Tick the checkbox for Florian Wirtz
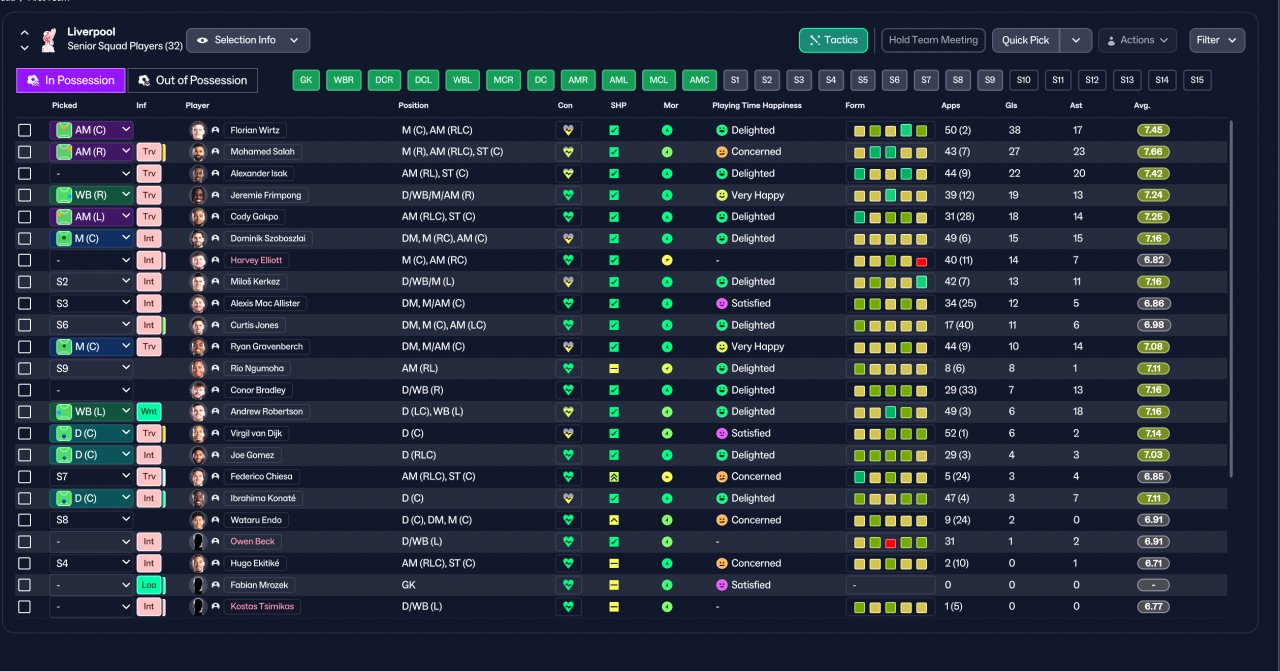 pos(25,130)
